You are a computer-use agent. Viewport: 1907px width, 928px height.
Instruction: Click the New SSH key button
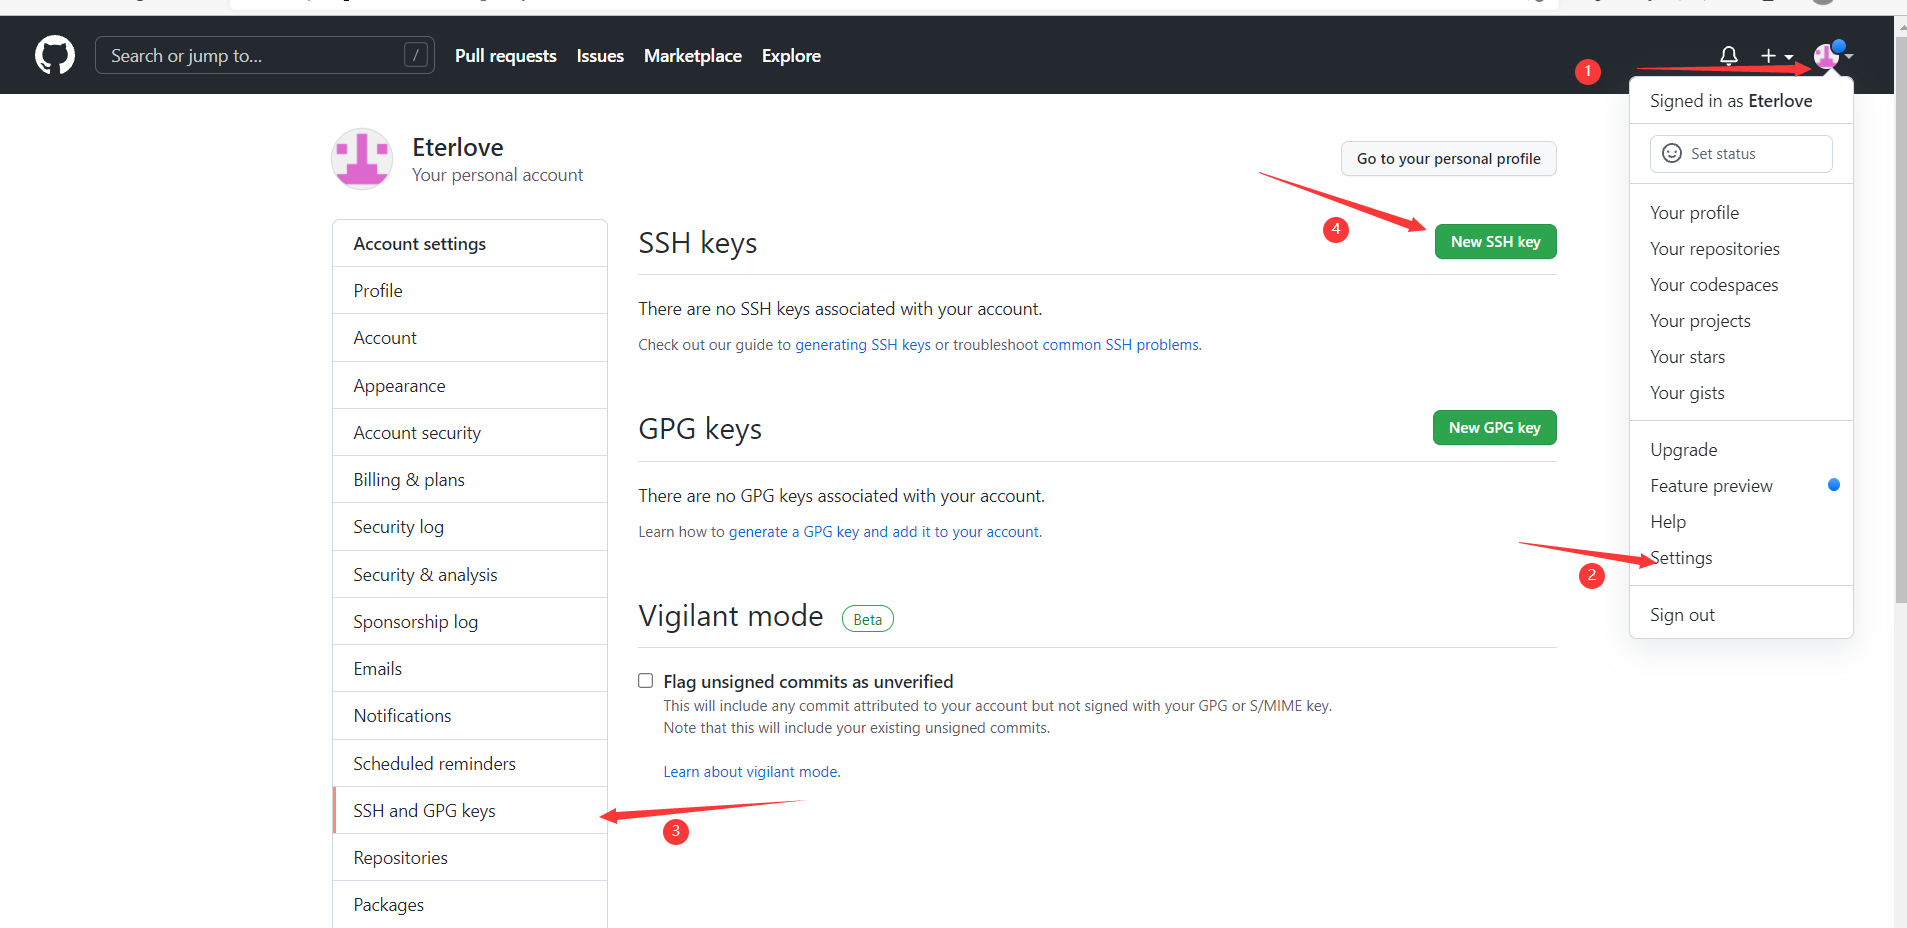[x=1495, y=242]
